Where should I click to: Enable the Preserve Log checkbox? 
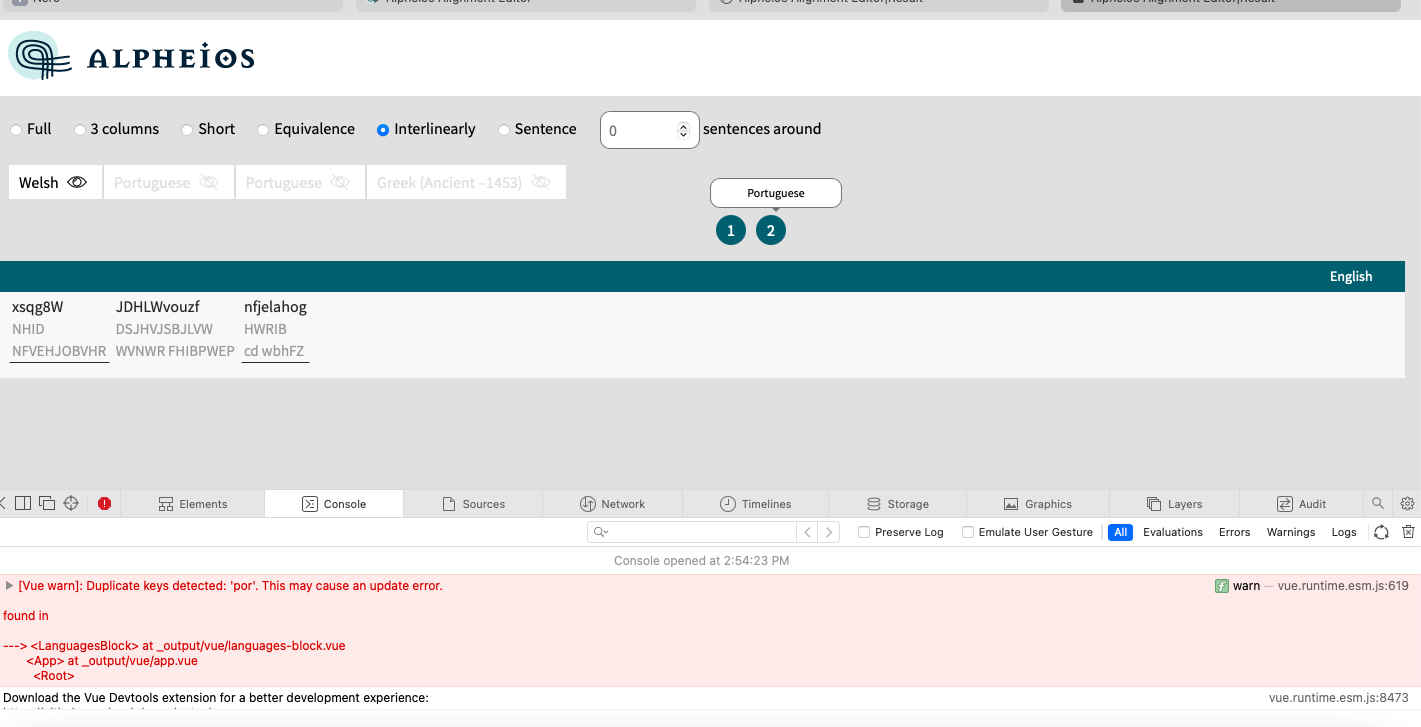tap(863, 532)
